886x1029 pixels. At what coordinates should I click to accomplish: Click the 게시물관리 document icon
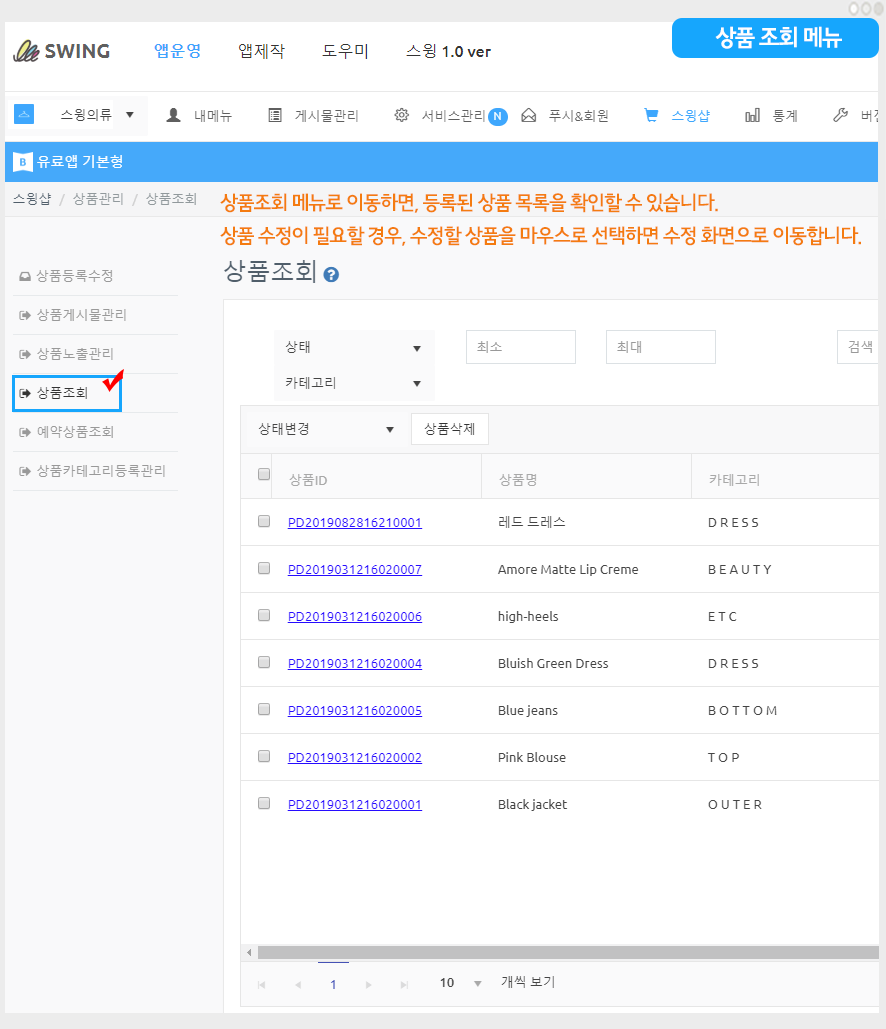(x=275, y=115)
